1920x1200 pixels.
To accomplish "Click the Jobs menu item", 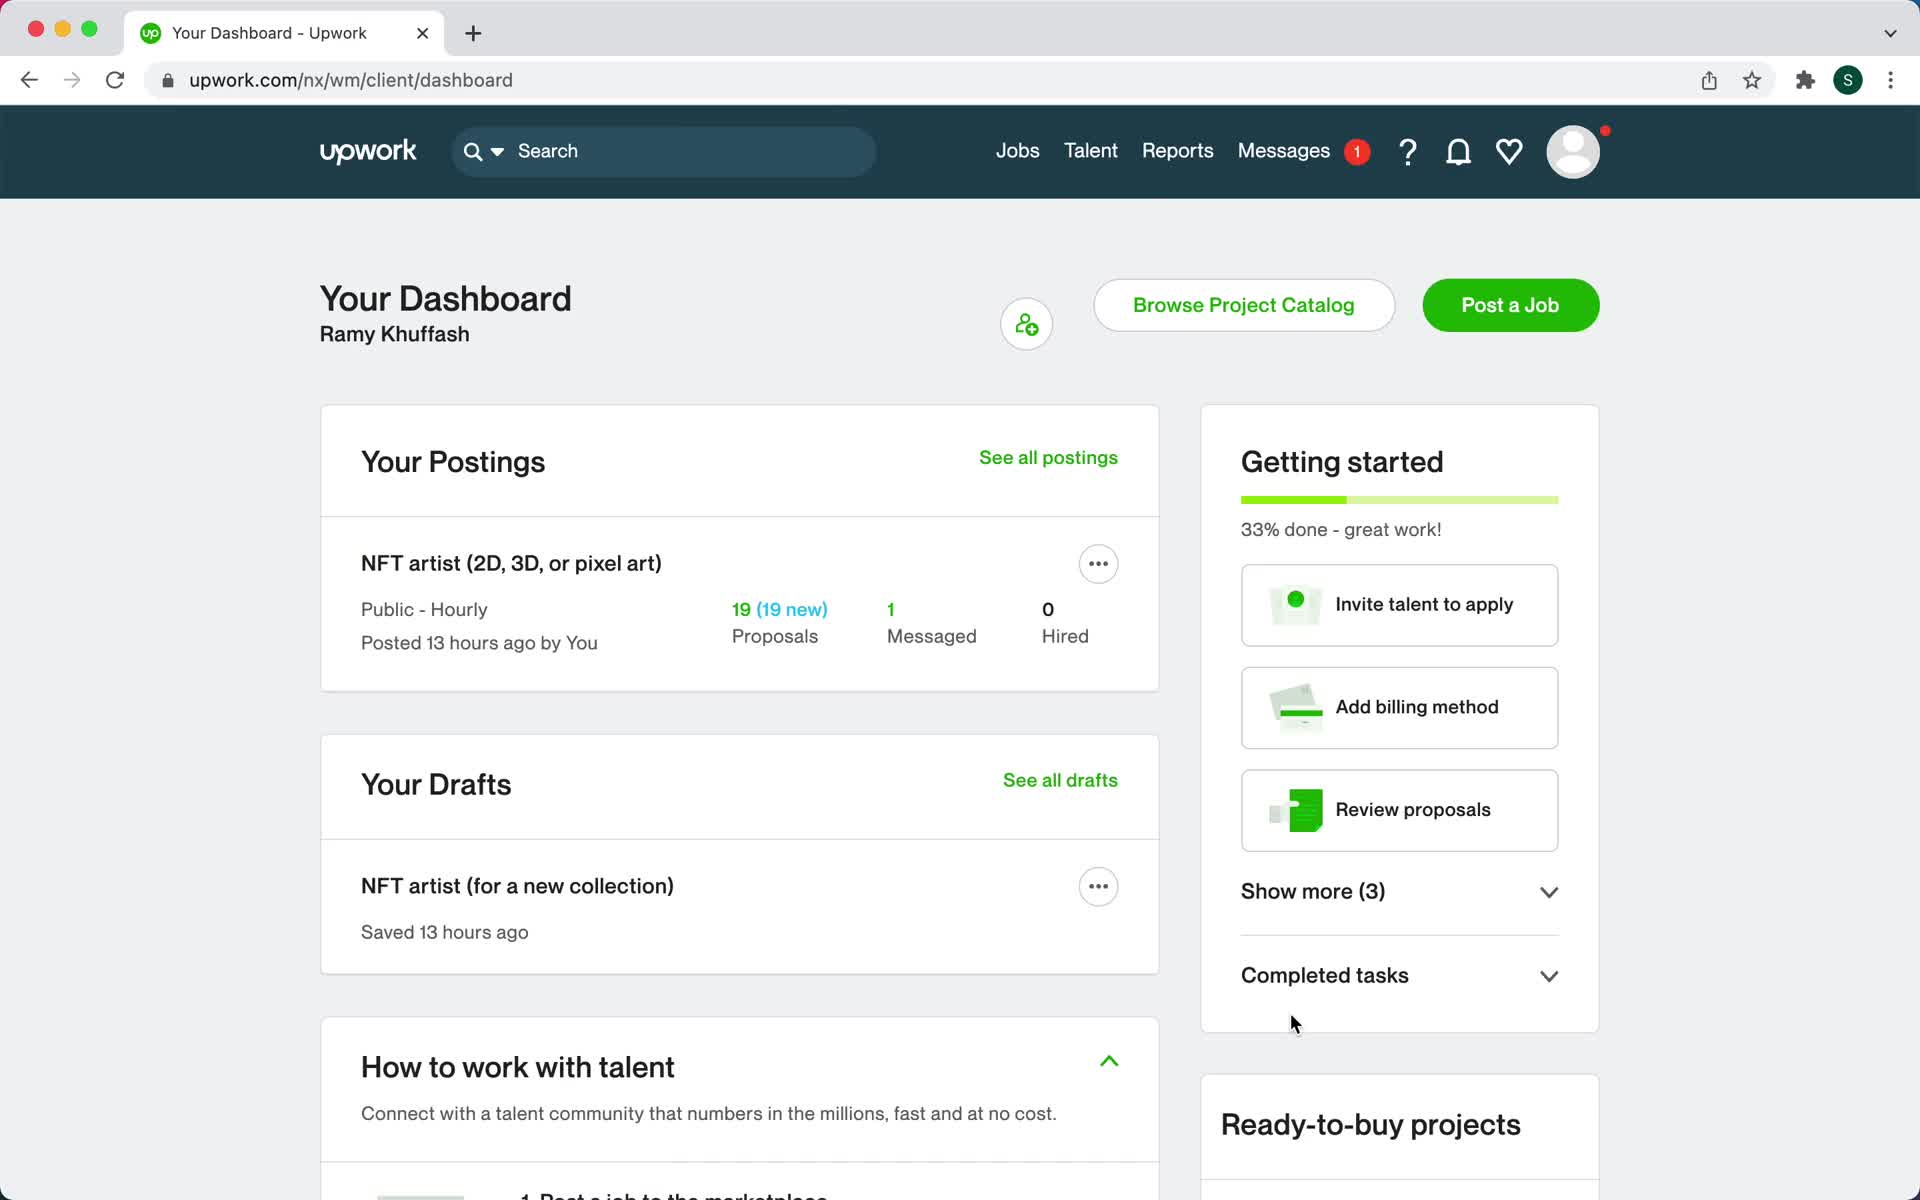I will (1017, 151).
